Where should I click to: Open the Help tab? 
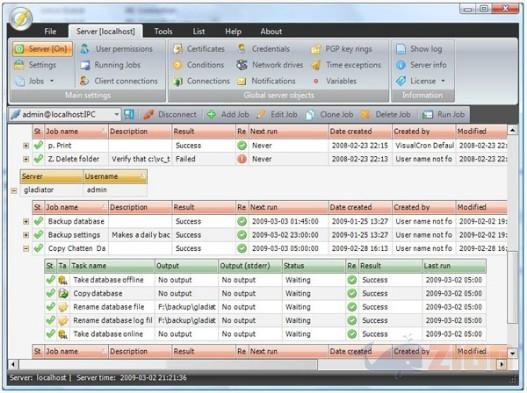coord(233,32)
